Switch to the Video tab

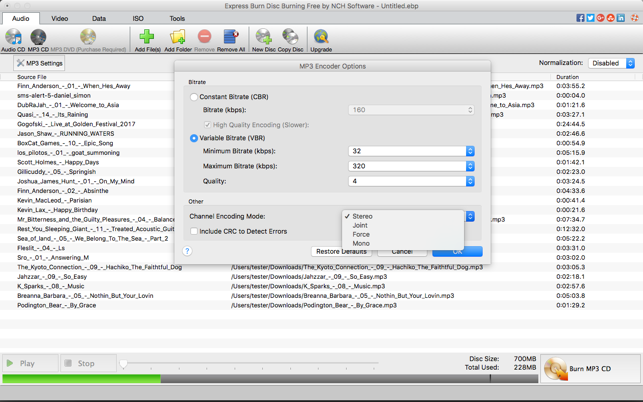coord(60,18)
